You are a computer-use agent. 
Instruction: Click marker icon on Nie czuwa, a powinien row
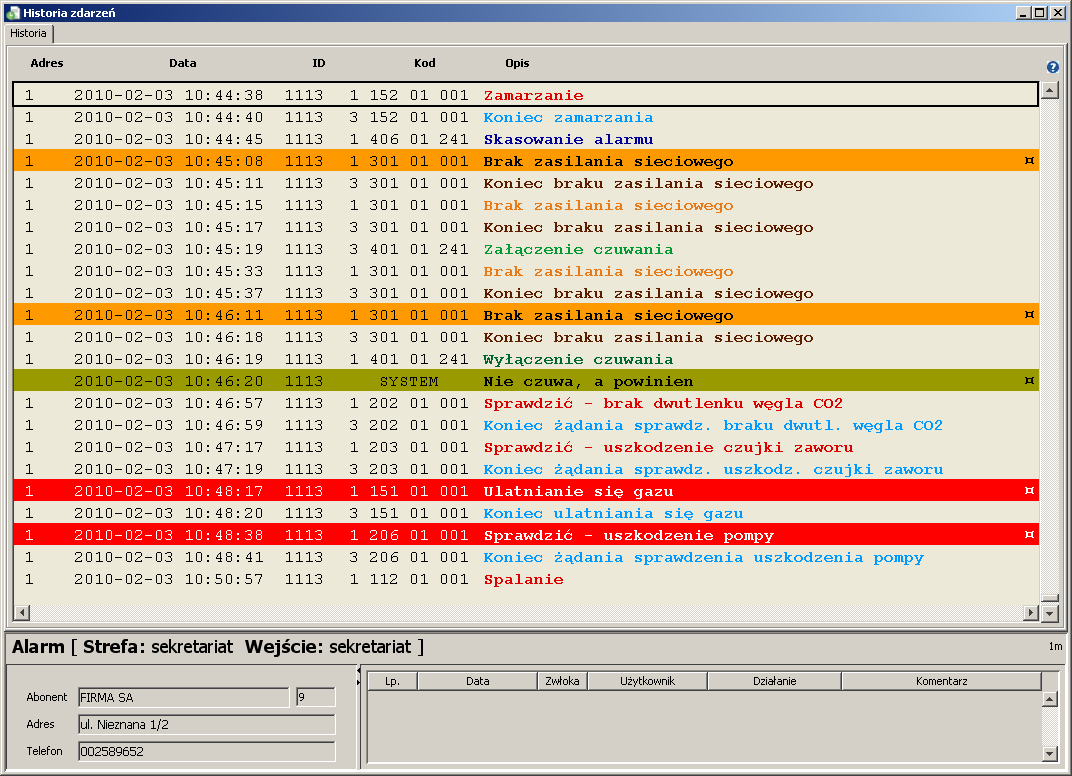[1029, 381]
